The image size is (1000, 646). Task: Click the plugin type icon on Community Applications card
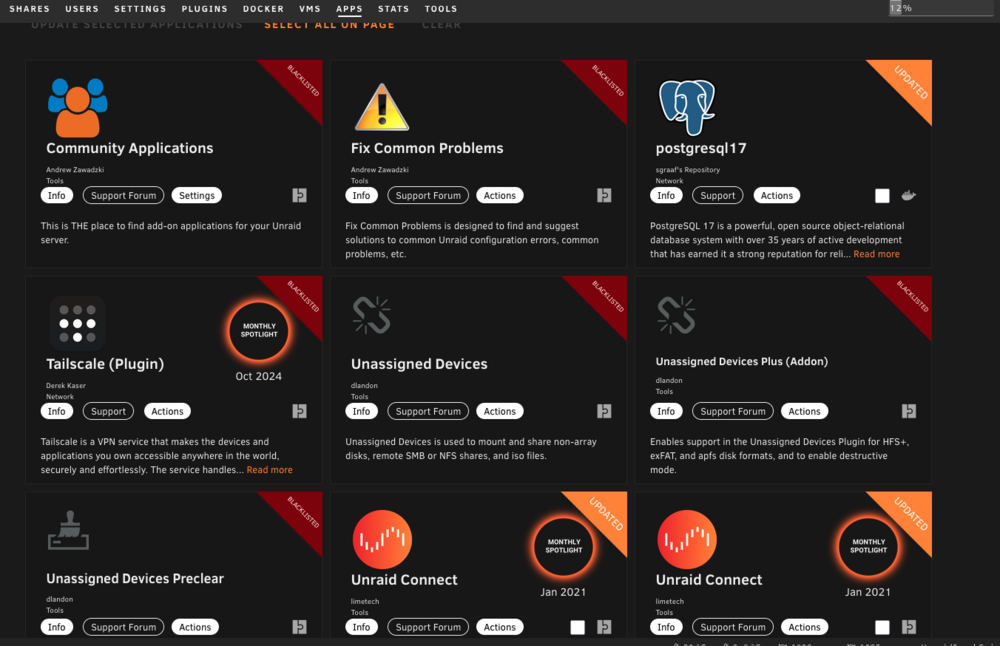pos(299,195)
